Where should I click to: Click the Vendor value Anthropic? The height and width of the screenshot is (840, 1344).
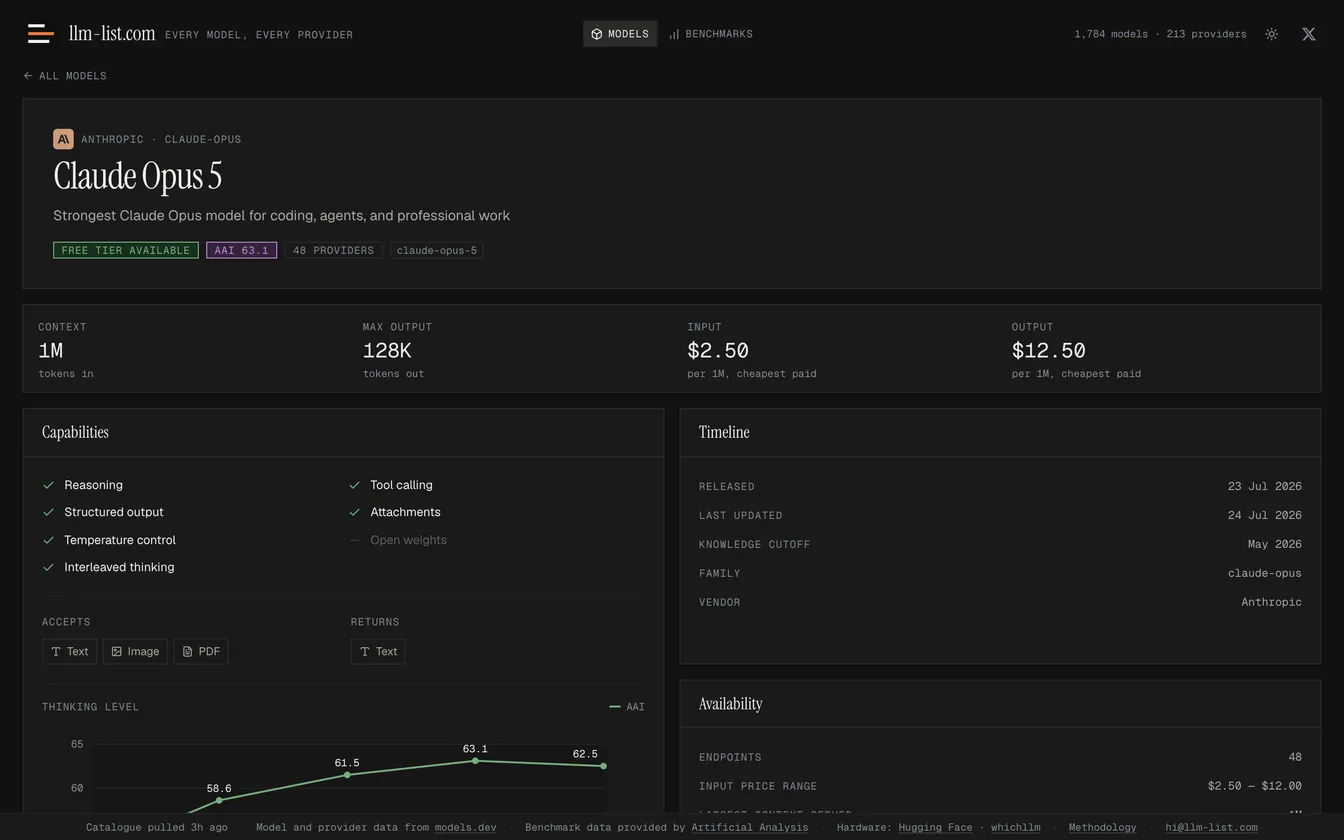pos(1272,603)
